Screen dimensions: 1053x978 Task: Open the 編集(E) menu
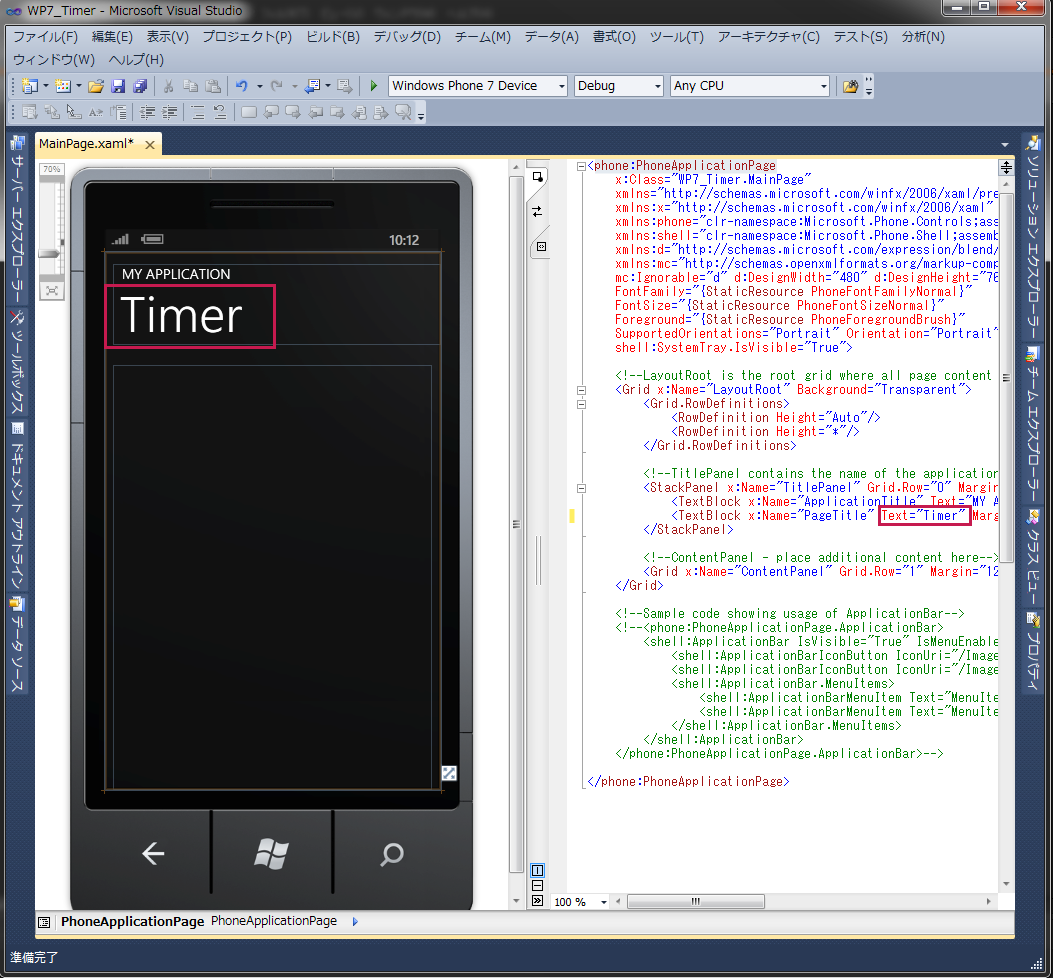click(112, 36)
